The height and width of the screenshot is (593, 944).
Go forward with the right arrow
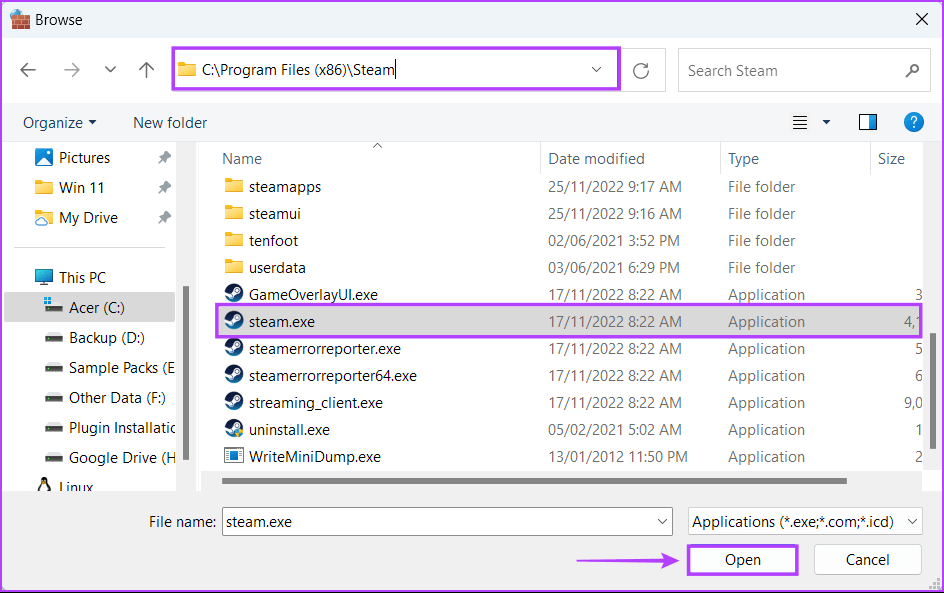pyautogui.click(x=72, y=70)
